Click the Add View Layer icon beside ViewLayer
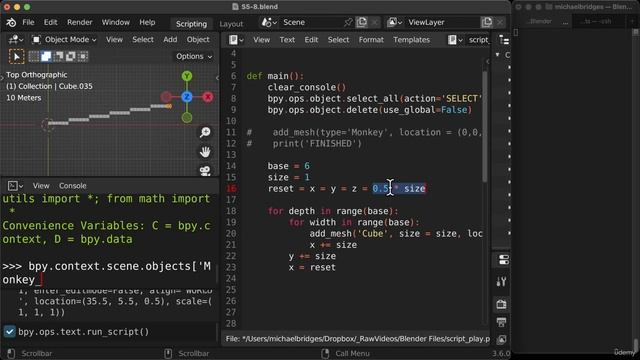 (487, 22)
